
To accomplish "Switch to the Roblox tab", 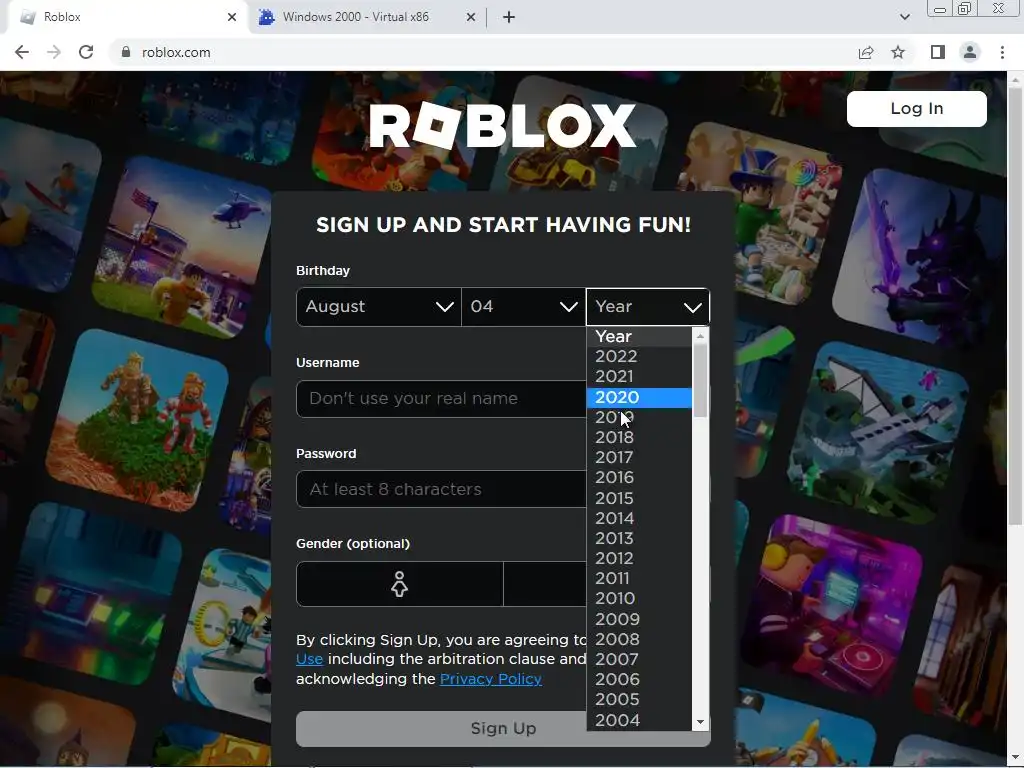I will 124,17.
